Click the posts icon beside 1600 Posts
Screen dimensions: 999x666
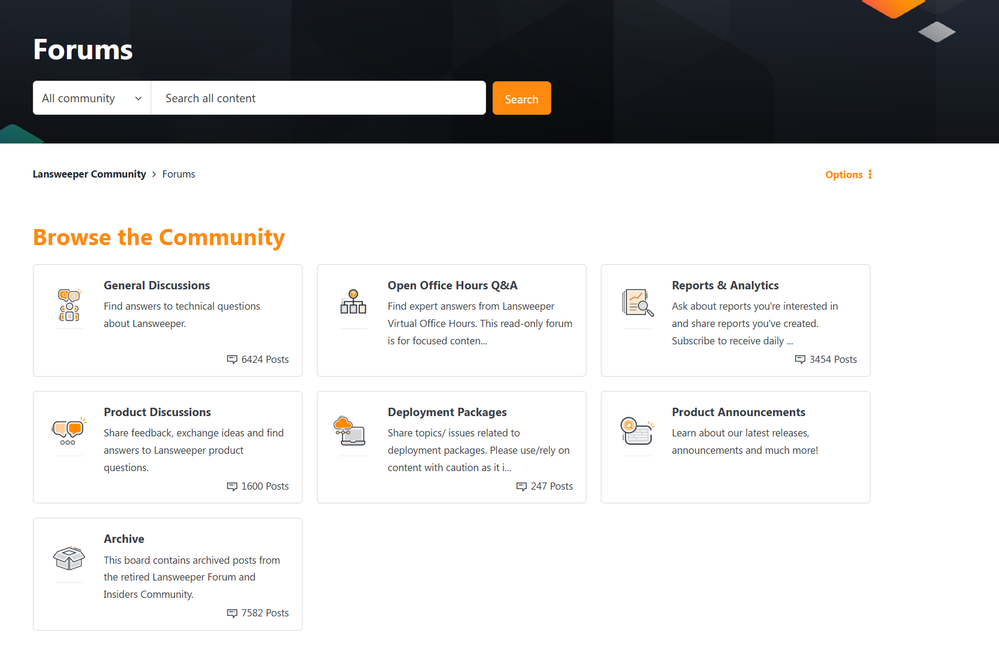click(232, 486)
